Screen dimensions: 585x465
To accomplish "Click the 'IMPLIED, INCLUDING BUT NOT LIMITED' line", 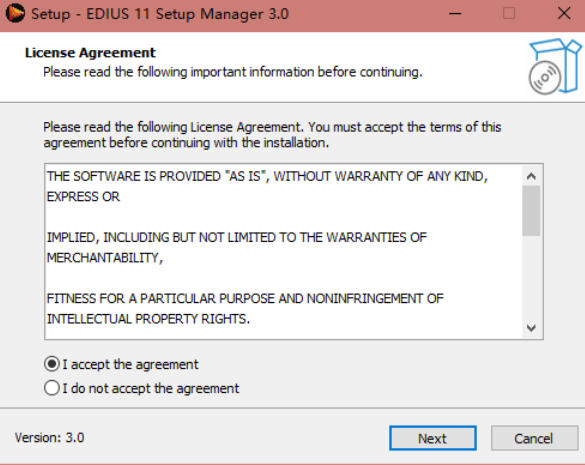I will (x=237, y=237).
